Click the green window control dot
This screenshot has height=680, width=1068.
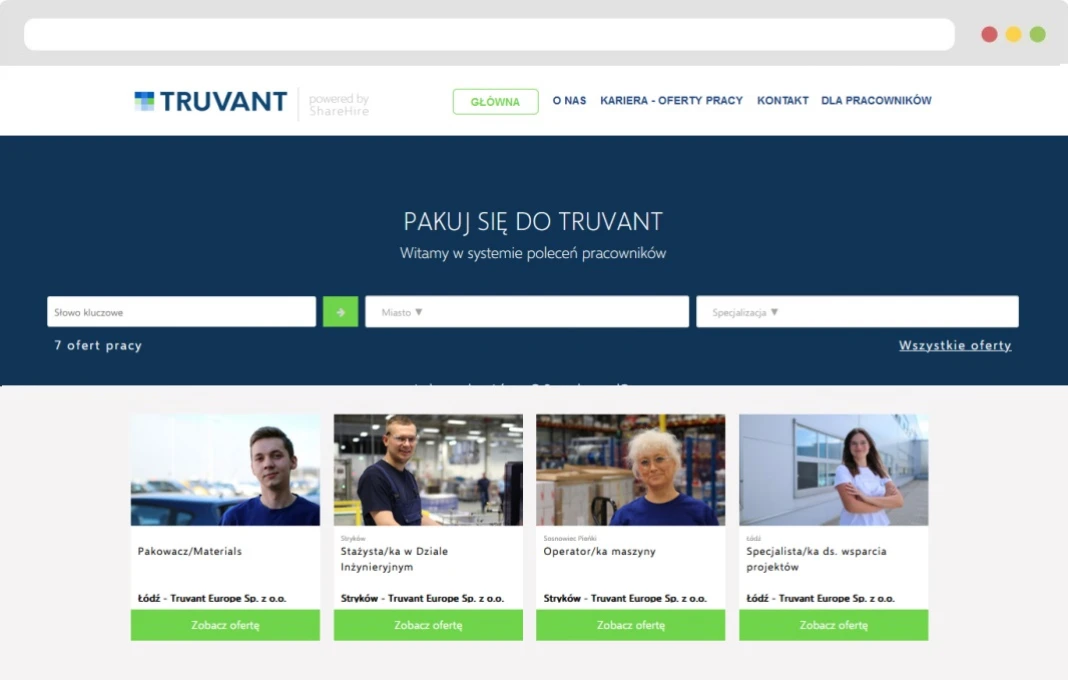click(x=1037, y=34)
